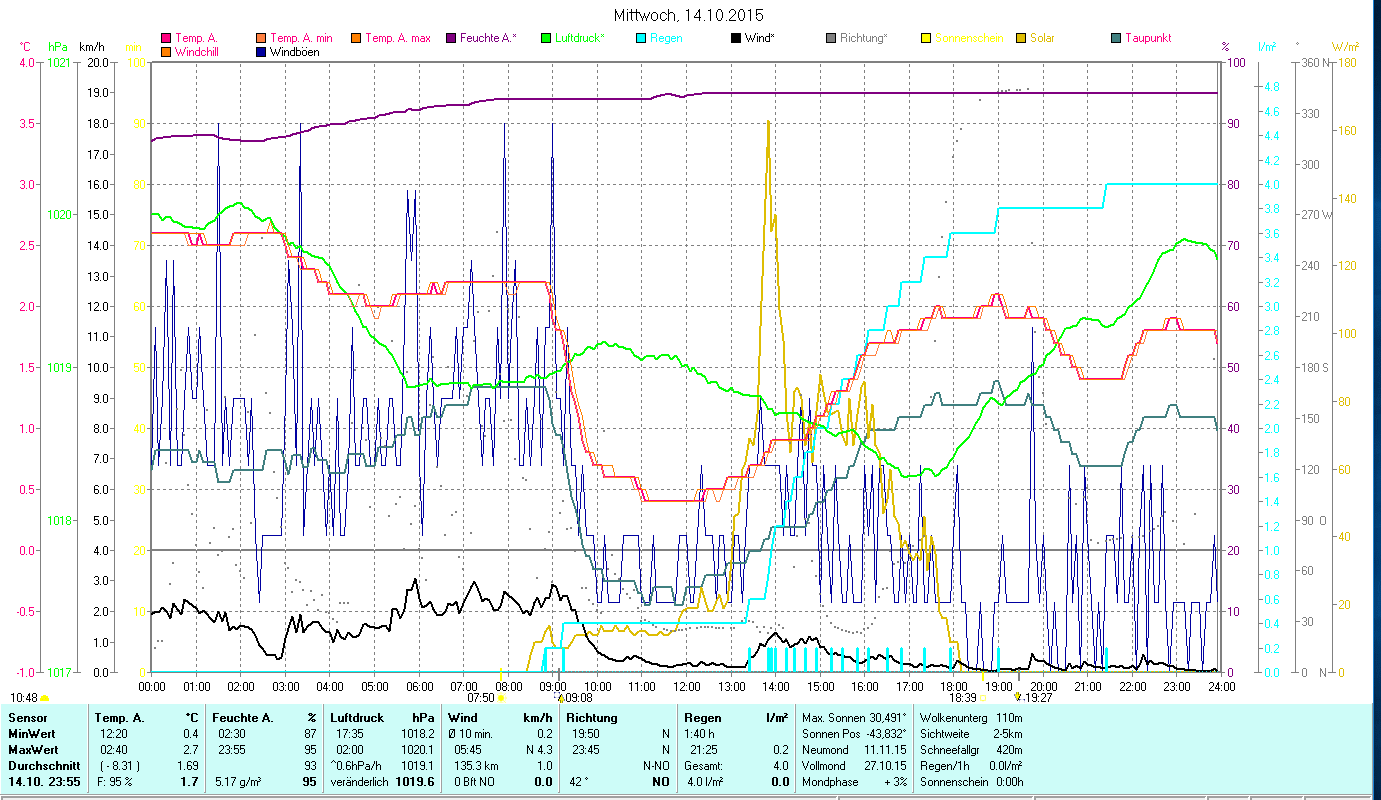Click the dark blue Windböen legend swatch
The width and height of the screenshot is (1381, 800).
pyautogui.click(x=262, y=52)
